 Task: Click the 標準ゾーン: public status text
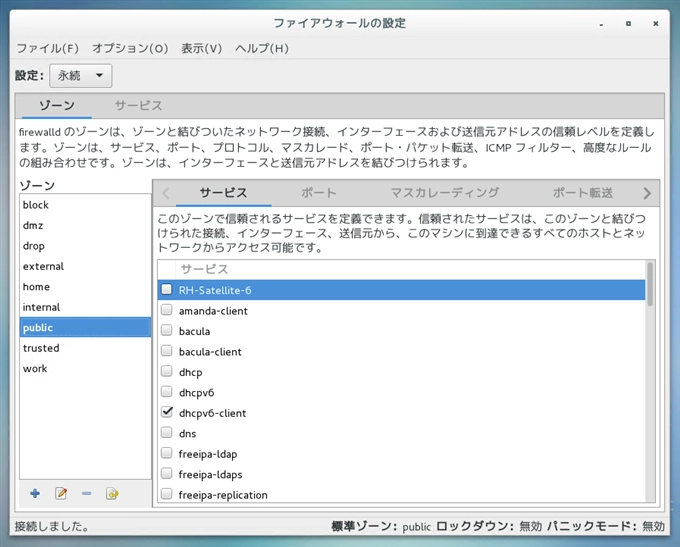[x=381, y=527]
